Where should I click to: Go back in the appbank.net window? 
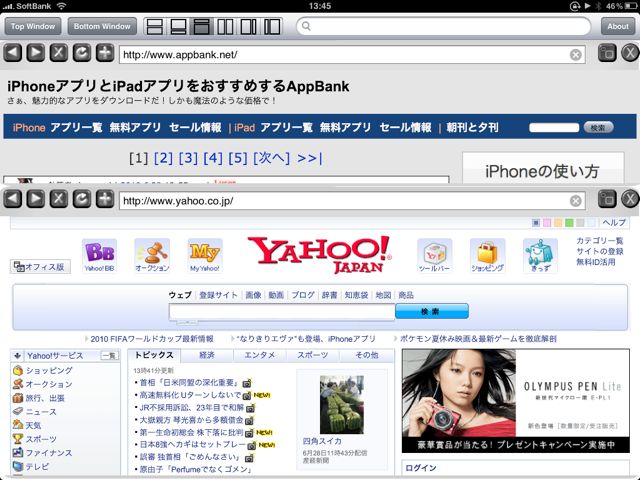13,53
